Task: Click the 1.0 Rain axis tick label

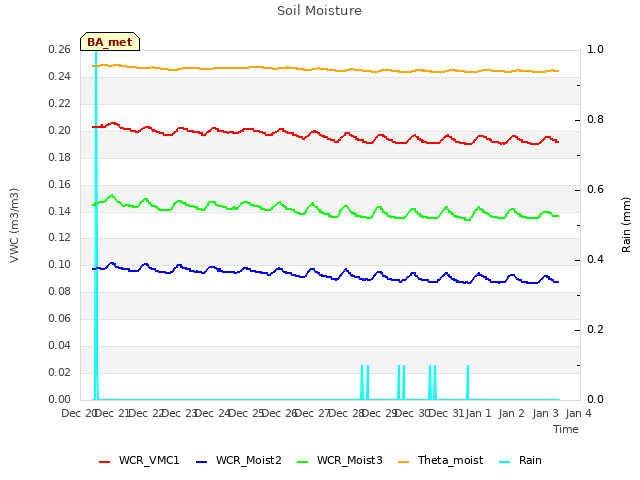Action: (x=595, y=49)
